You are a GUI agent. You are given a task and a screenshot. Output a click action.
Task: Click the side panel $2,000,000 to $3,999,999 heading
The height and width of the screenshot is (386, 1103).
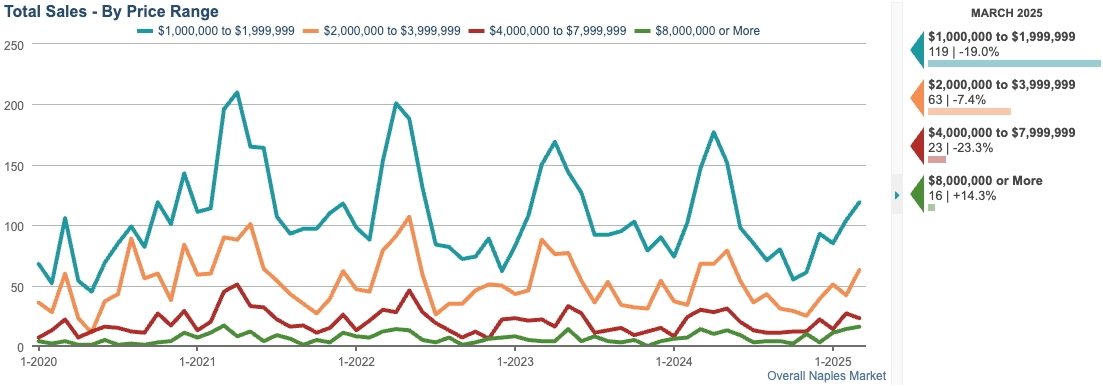pyautogui.click(x=1001, y=84)
